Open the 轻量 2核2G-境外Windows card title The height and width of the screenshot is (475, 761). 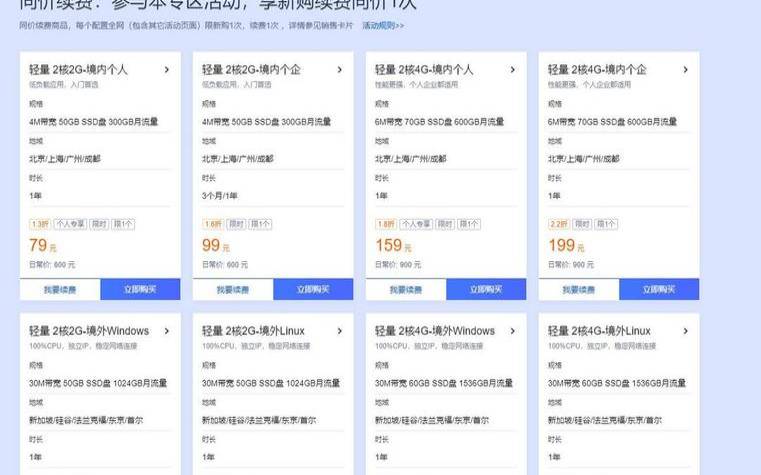tap(89, 331)
